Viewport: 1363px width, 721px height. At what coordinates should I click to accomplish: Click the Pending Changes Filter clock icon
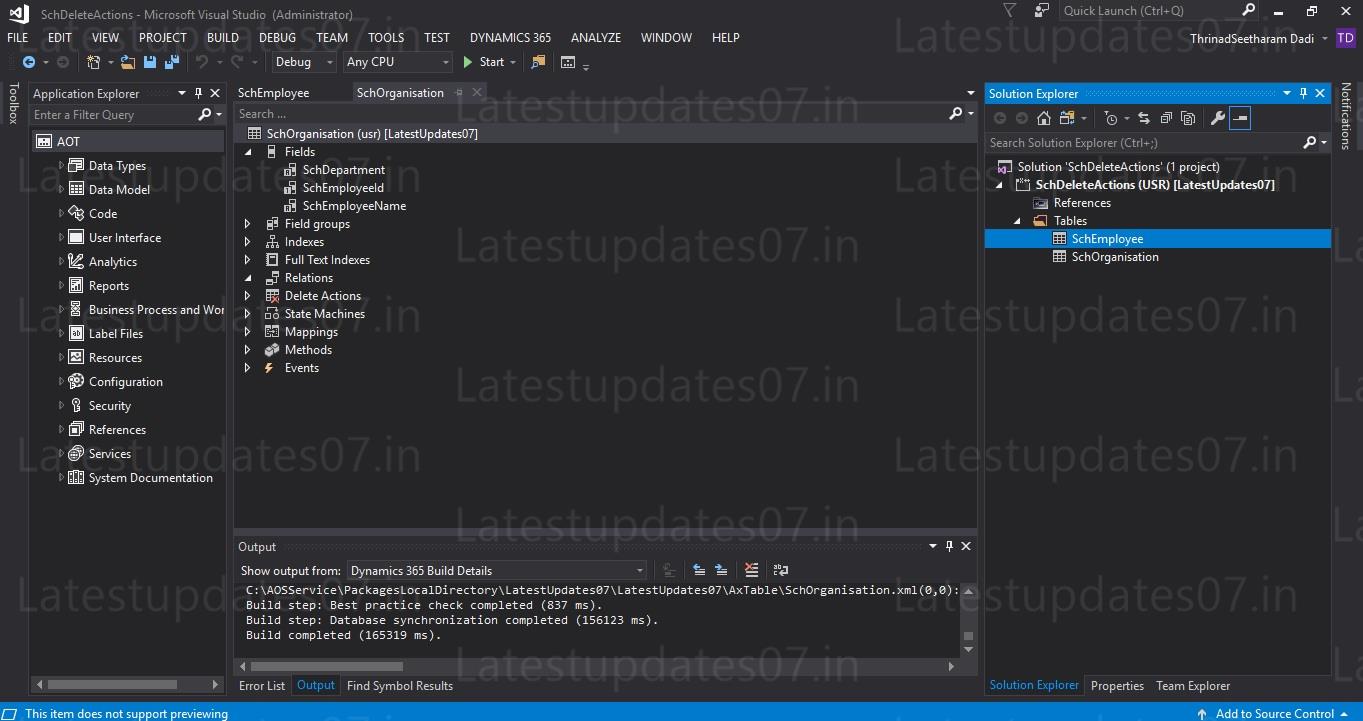tap(1111, 118)
